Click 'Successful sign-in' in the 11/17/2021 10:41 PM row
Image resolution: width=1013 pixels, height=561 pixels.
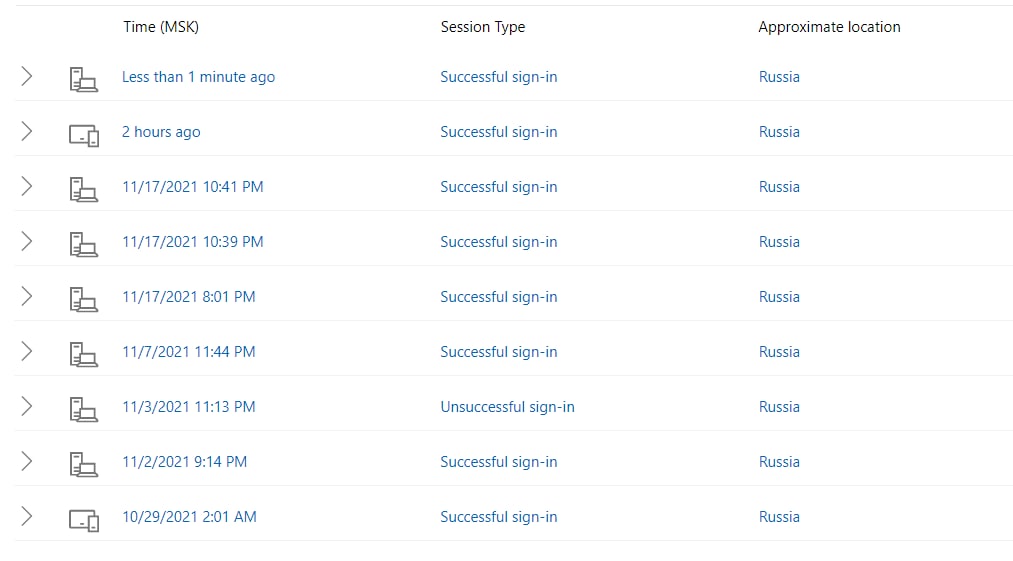pos(499,187)
